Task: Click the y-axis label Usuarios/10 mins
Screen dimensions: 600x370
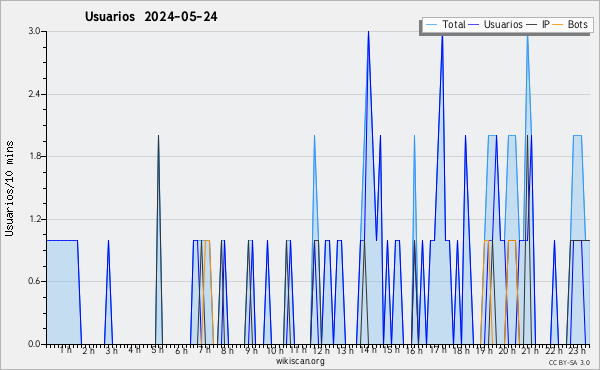Action: coord(9,188)
